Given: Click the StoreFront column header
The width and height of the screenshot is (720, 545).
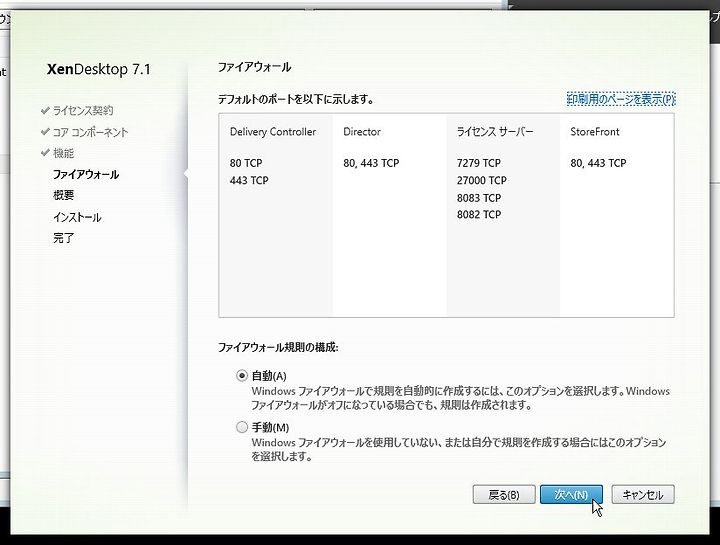Looking at the screenshot, I should 595,132.
